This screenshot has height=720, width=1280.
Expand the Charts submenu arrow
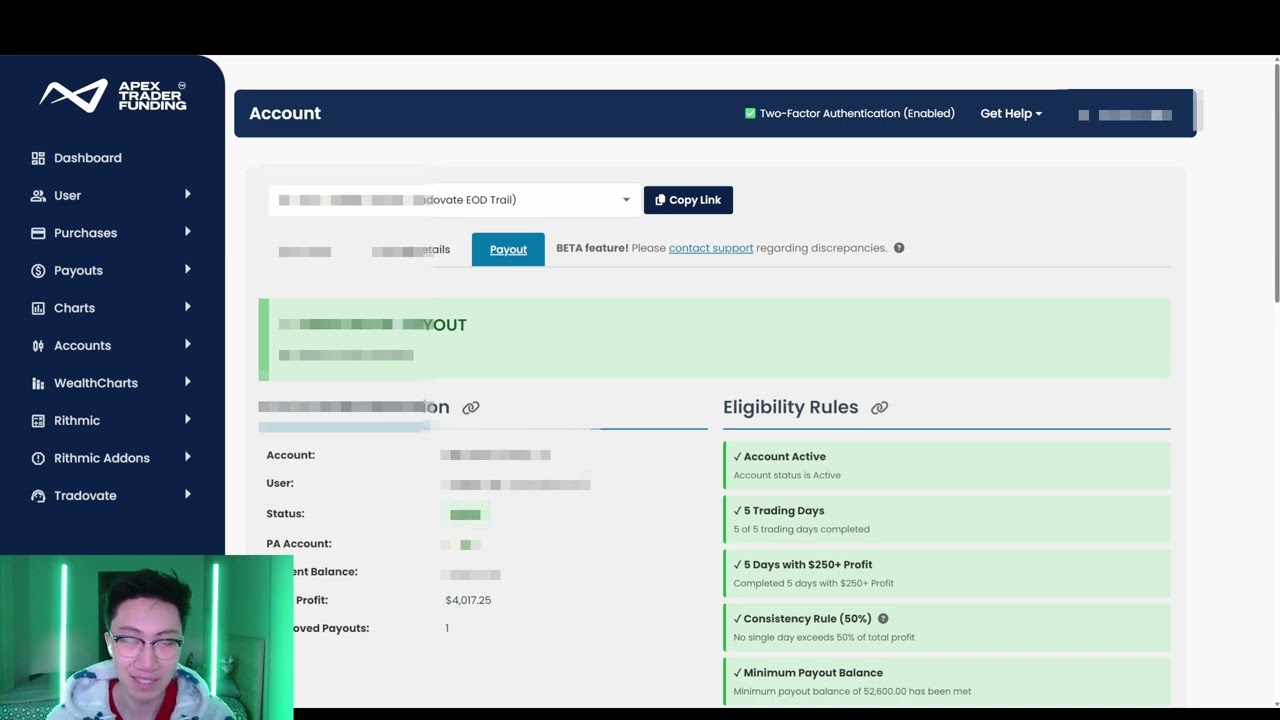187,307
